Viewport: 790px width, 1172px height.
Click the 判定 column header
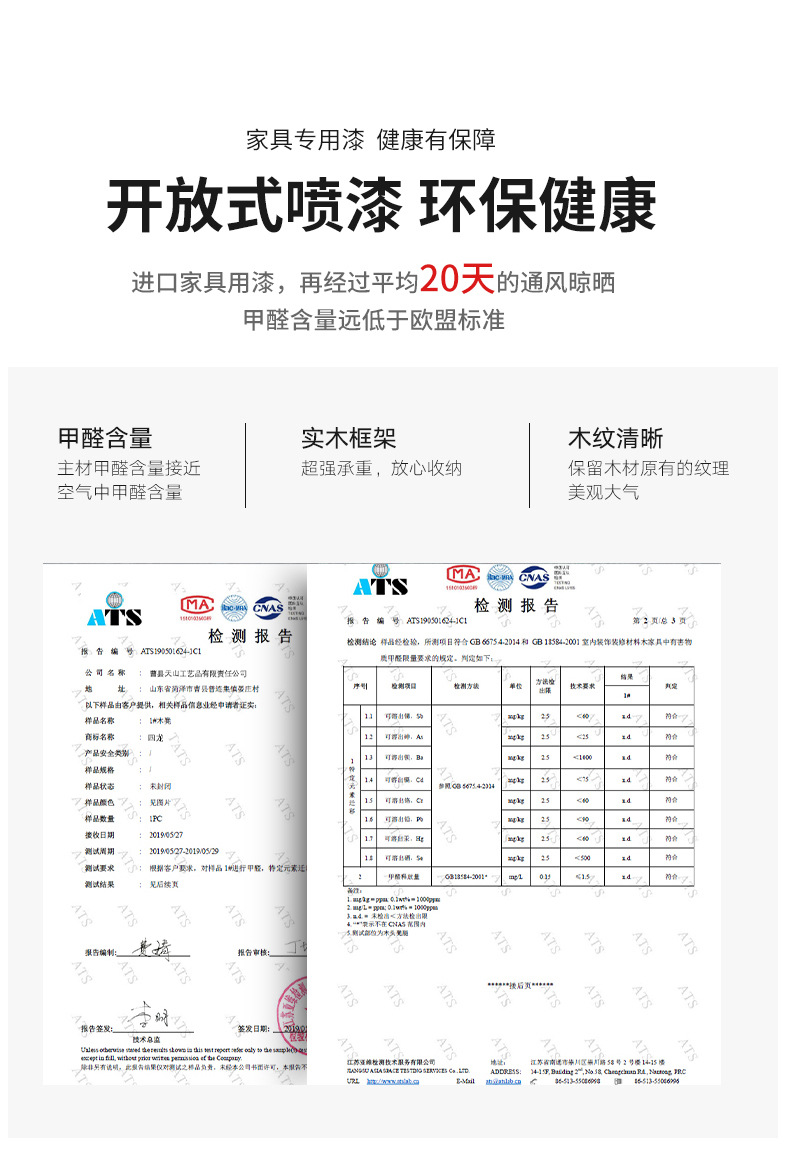click(671, 685)
